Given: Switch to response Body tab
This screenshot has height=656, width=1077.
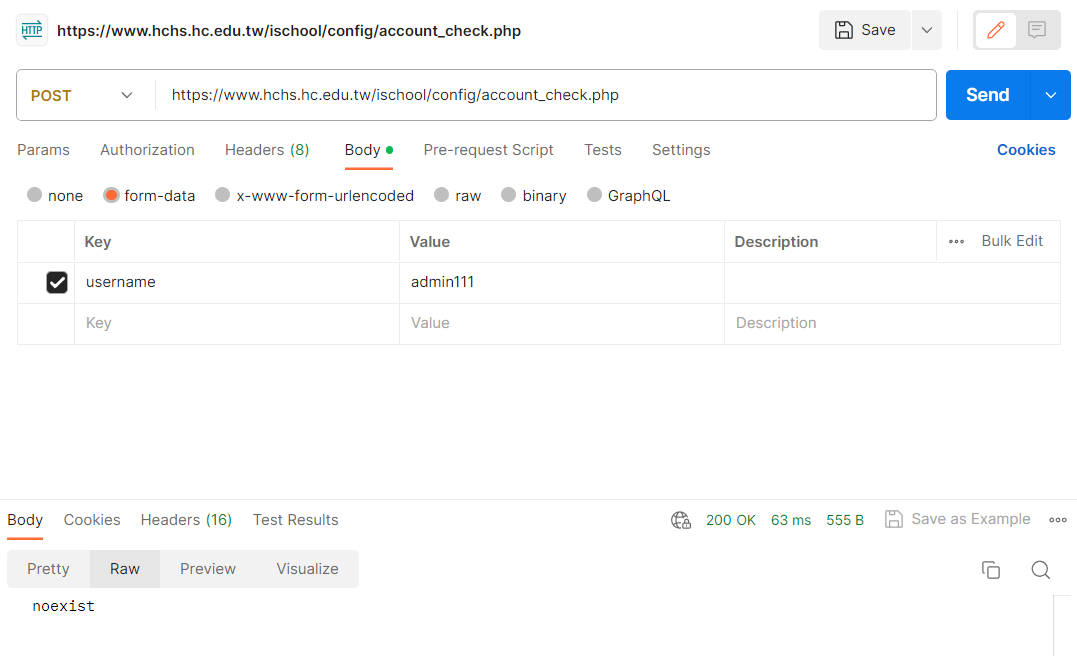Looking at the screenshot, I should coord(25,520).
